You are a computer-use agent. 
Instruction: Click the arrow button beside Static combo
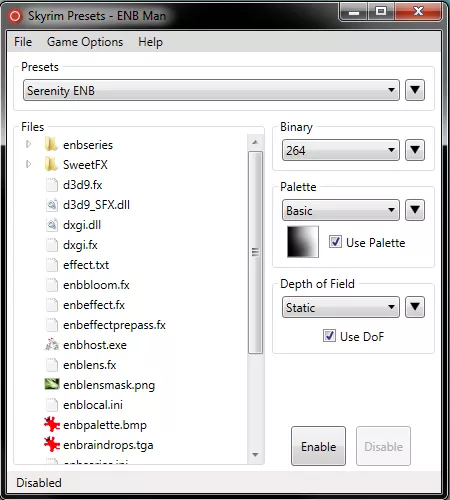point(415,307)
